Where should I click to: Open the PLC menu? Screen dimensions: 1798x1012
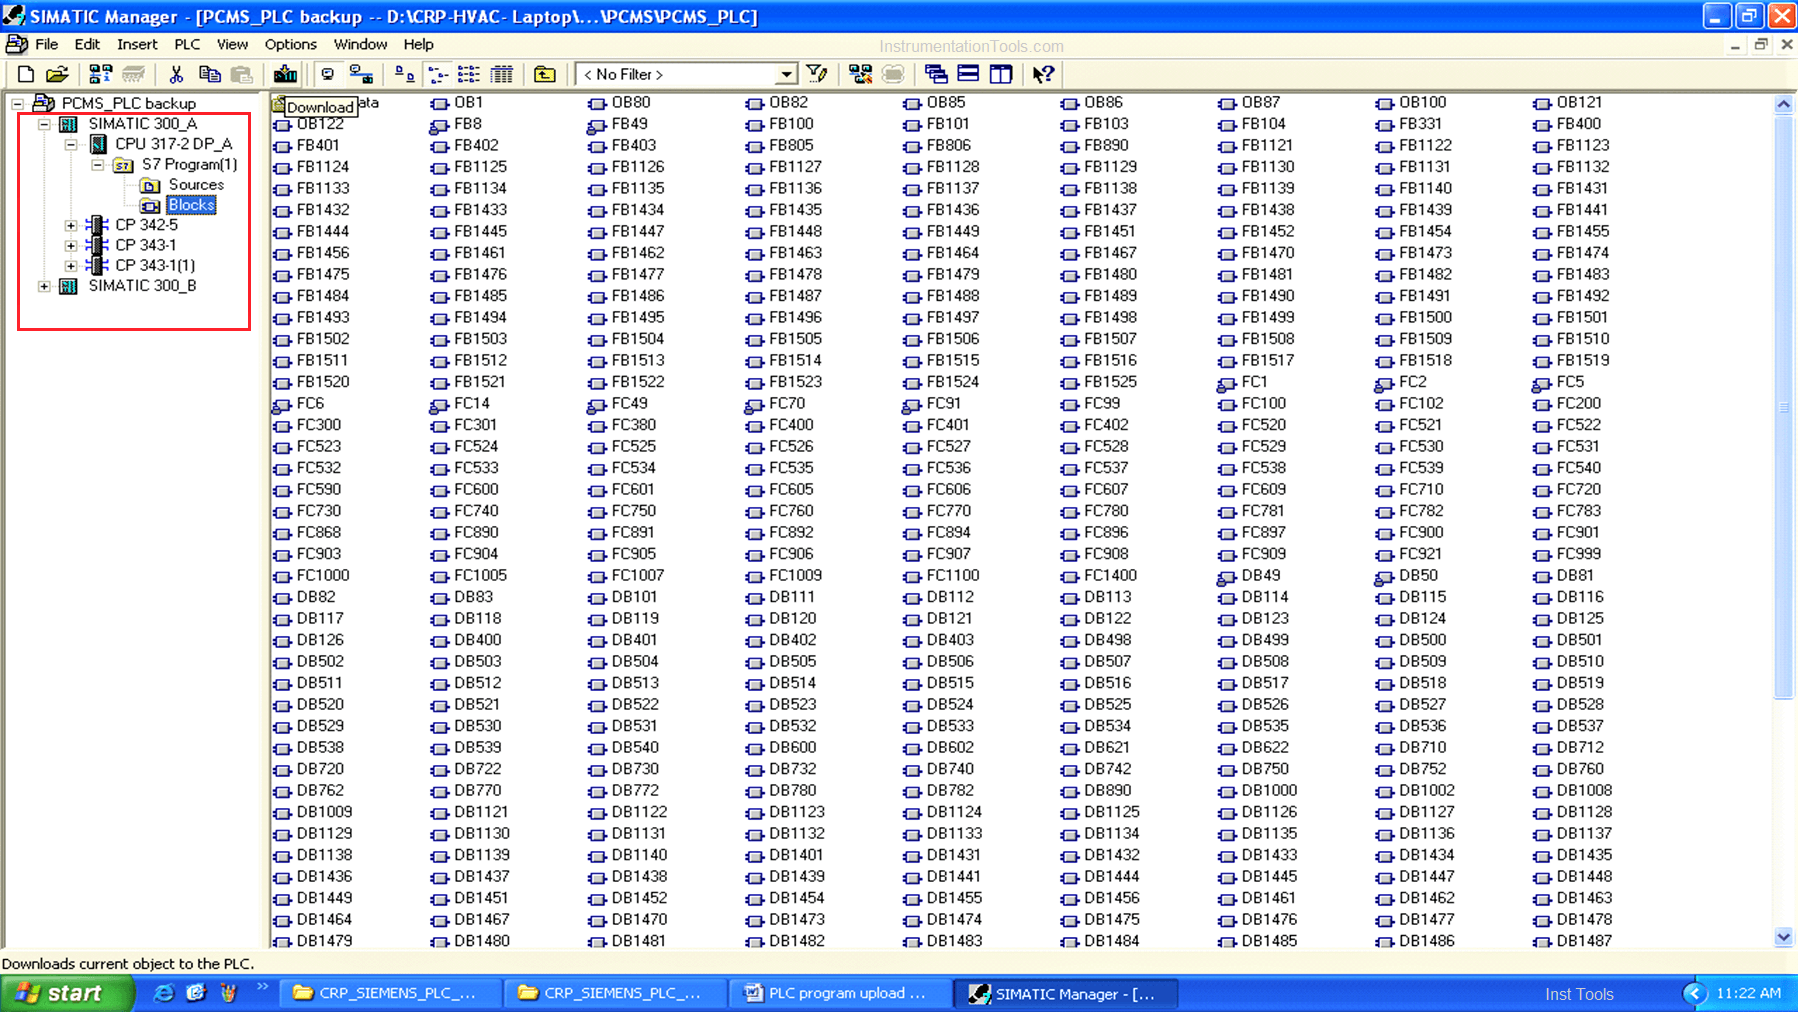[187, 44]
